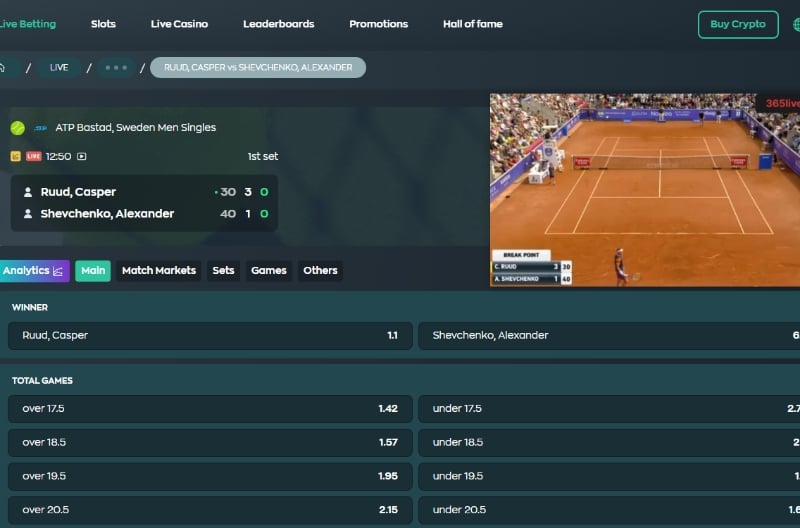The height and width of the screenshot is (528, 800).
Task: Select under 20.5 total games
Action: (609, 510)
